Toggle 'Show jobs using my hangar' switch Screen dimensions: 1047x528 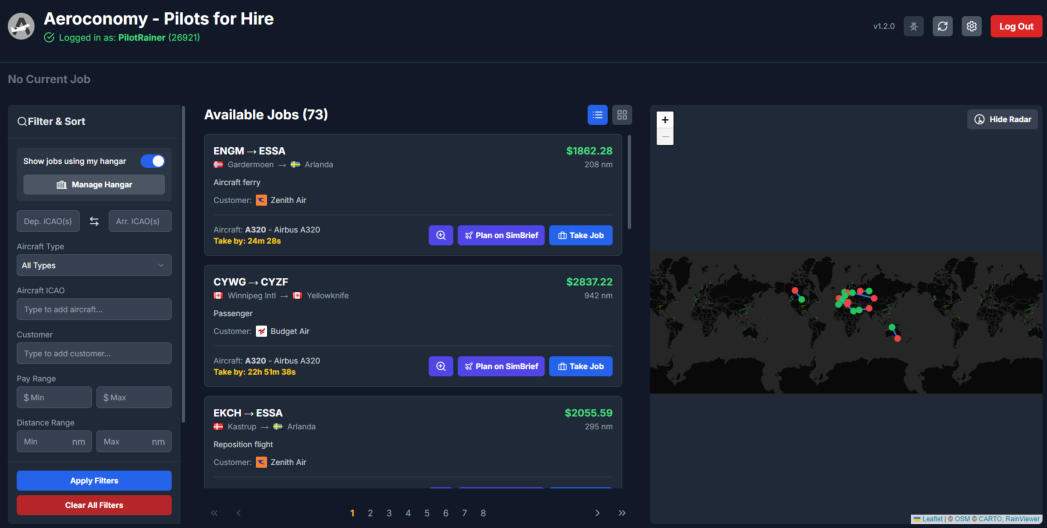(x=152, y=161)
